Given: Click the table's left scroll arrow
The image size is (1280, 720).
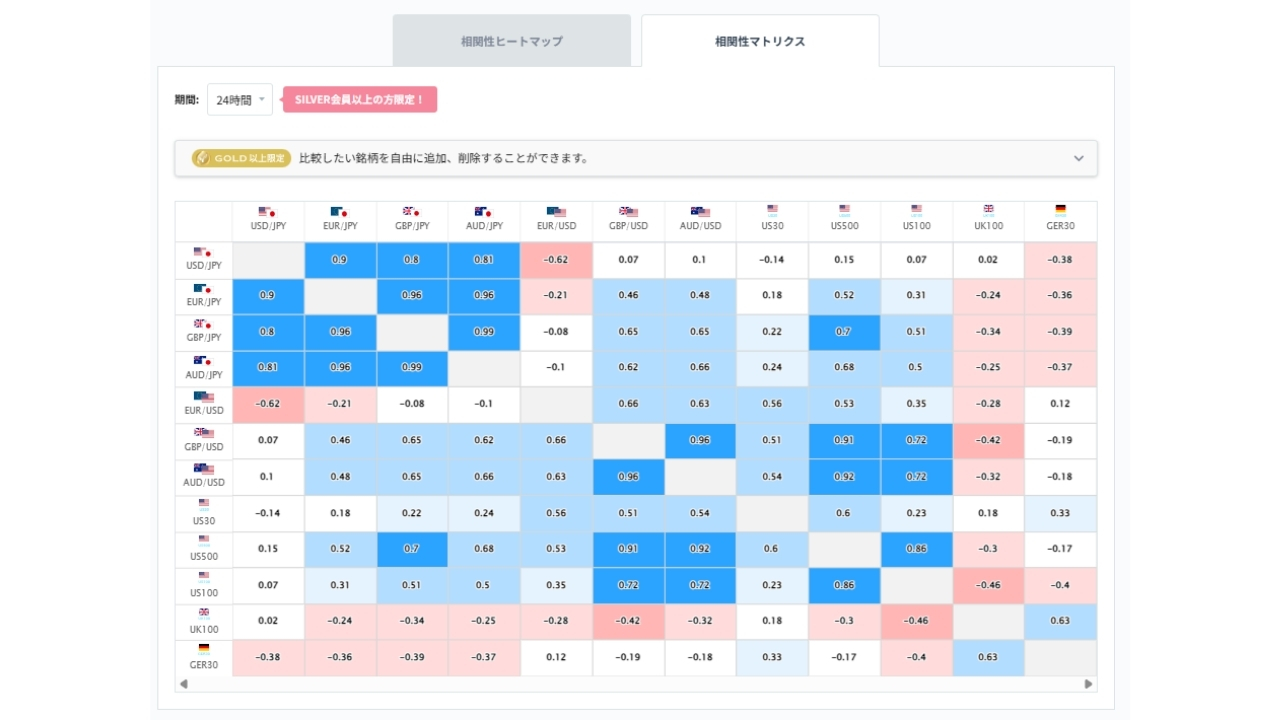Looking at the screenshot, I should point(183,684).
